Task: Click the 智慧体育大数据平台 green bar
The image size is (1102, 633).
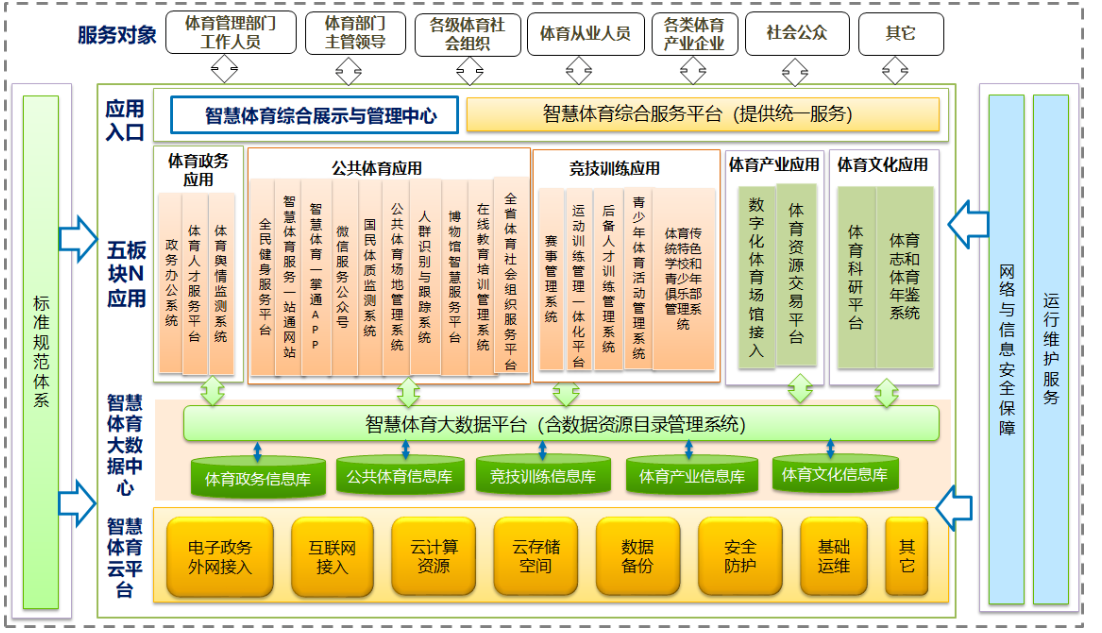Action: pos(560,424)
